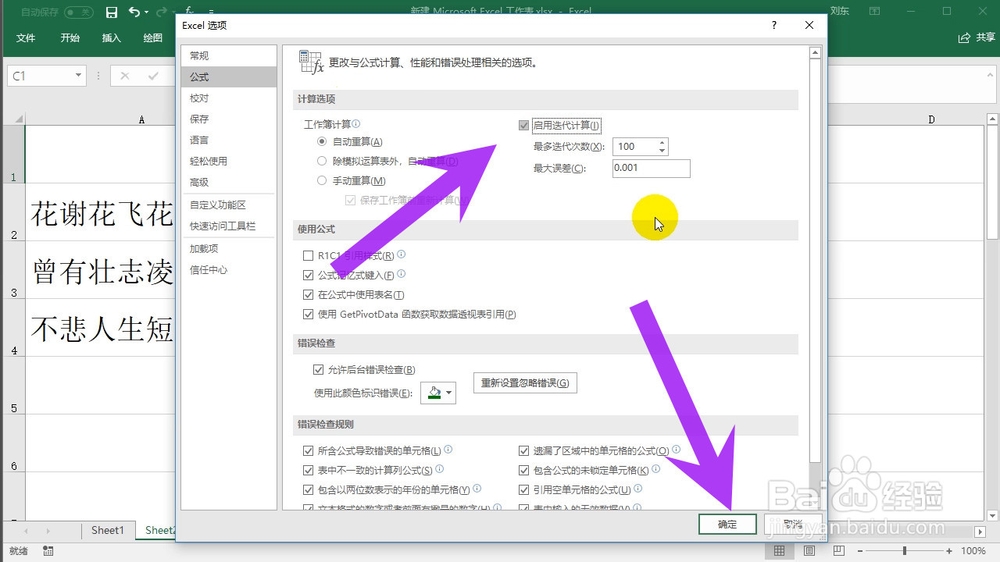Open the 文件 ribbon tab
The height and width of the screenshot is (562, 1000).
(x=26, y=38)
